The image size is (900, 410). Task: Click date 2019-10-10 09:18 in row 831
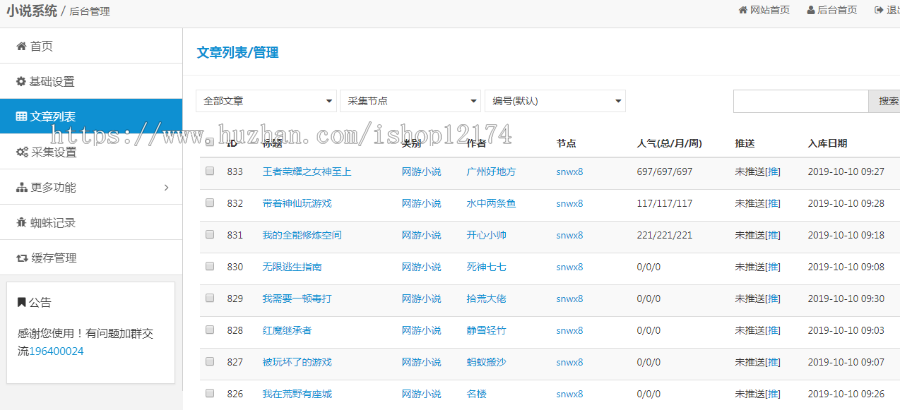click(846, 235)
